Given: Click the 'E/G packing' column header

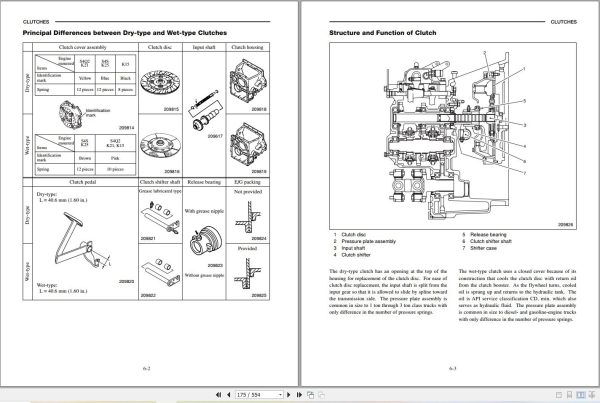Looking at the screenshot, I should pyautogui.click(x=248, y=182).
